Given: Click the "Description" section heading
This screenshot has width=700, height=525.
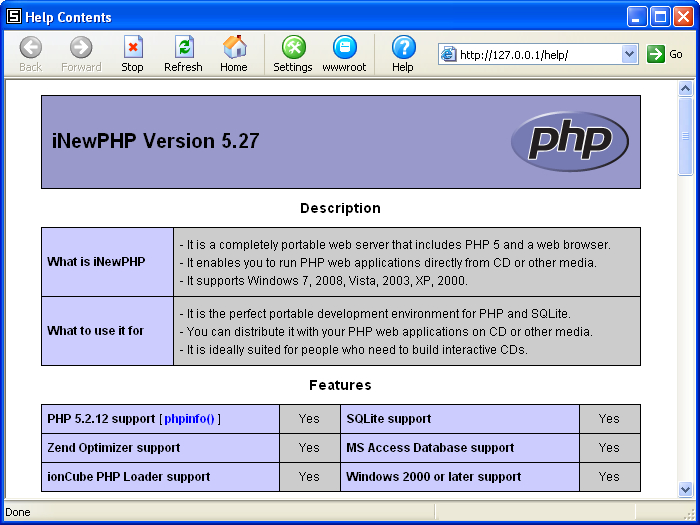Looking at the screenshot, I should point(341,208).
